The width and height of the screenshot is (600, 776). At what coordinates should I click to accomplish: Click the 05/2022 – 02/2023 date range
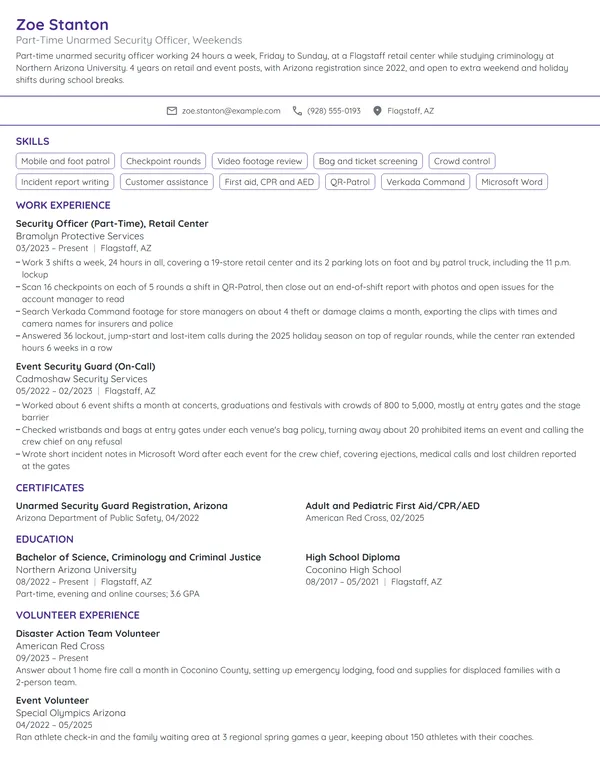(x=54, y=391)
